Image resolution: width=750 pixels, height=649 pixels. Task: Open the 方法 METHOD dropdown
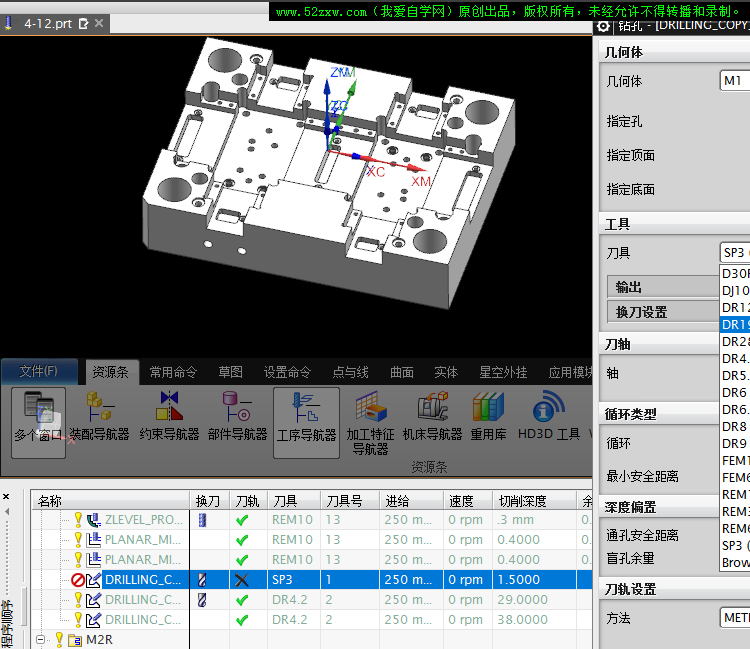tap(734, 618)
